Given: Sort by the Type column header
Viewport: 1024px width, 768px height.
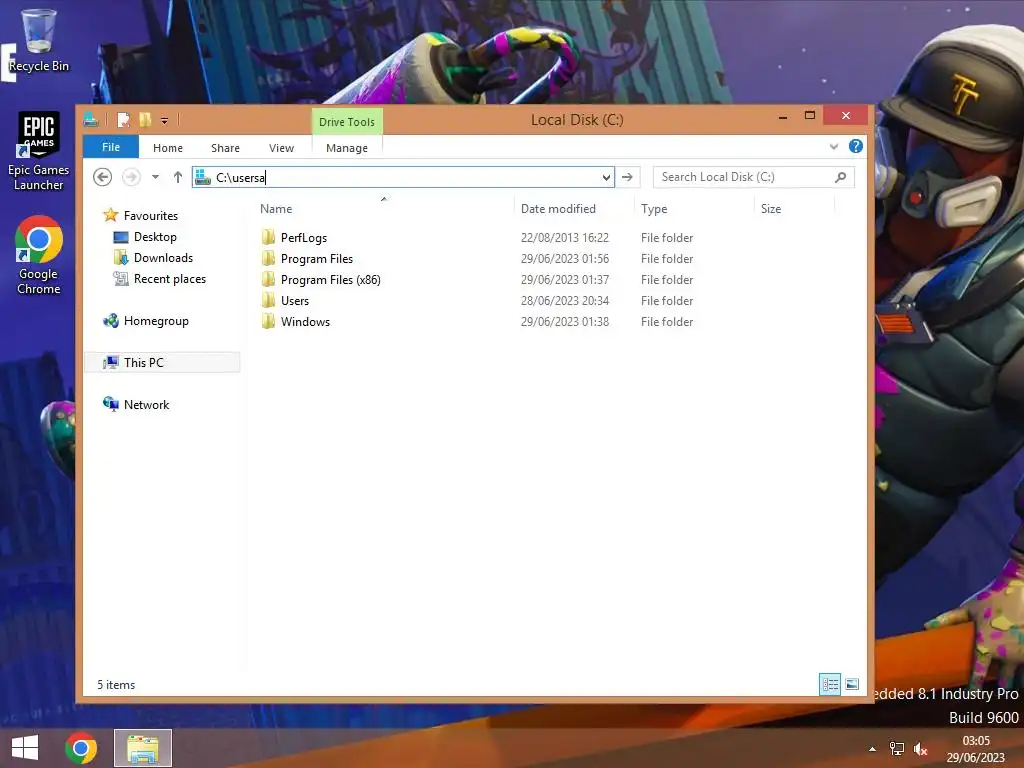Looking at the screenshot, I should click(x=654, y=208).
